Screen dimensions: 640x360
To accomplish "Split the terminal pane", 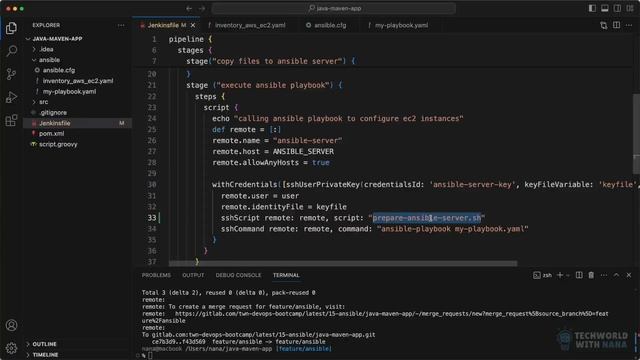I will click(579, 275).
